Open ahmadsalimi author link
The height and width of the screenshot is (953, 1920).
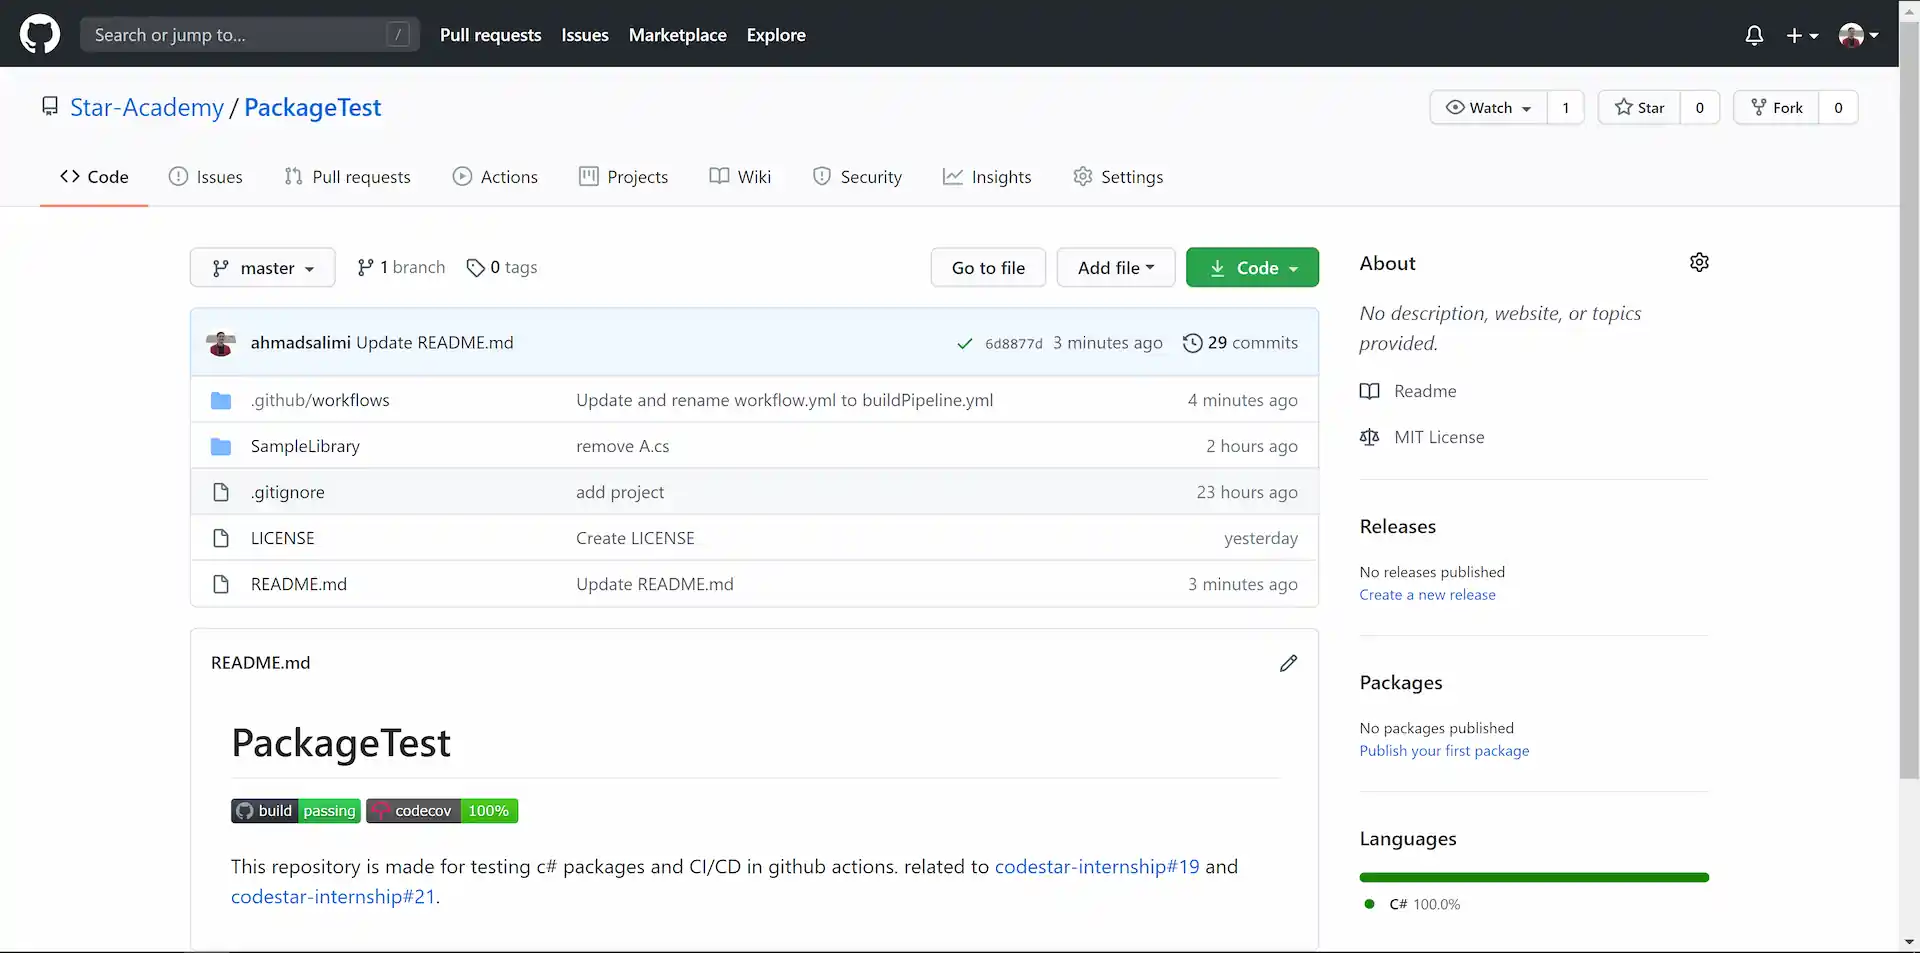300,342
